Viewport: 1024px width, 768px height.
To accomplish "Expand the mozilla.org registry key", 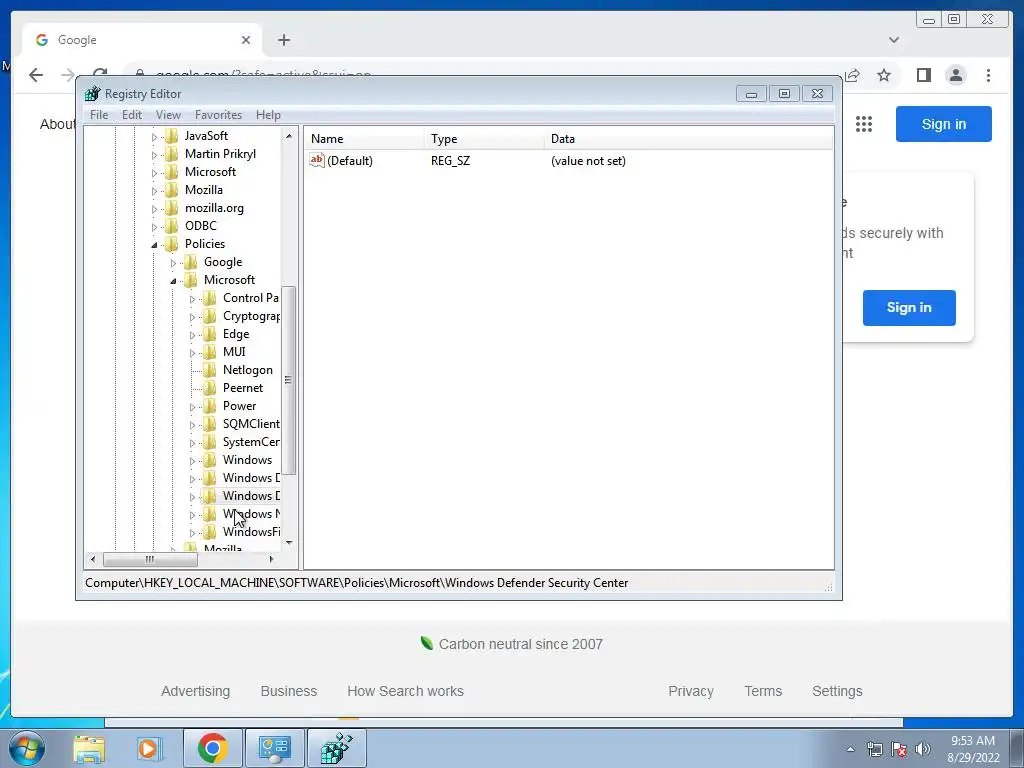I will pyautogui.click(x=154, y=209).
